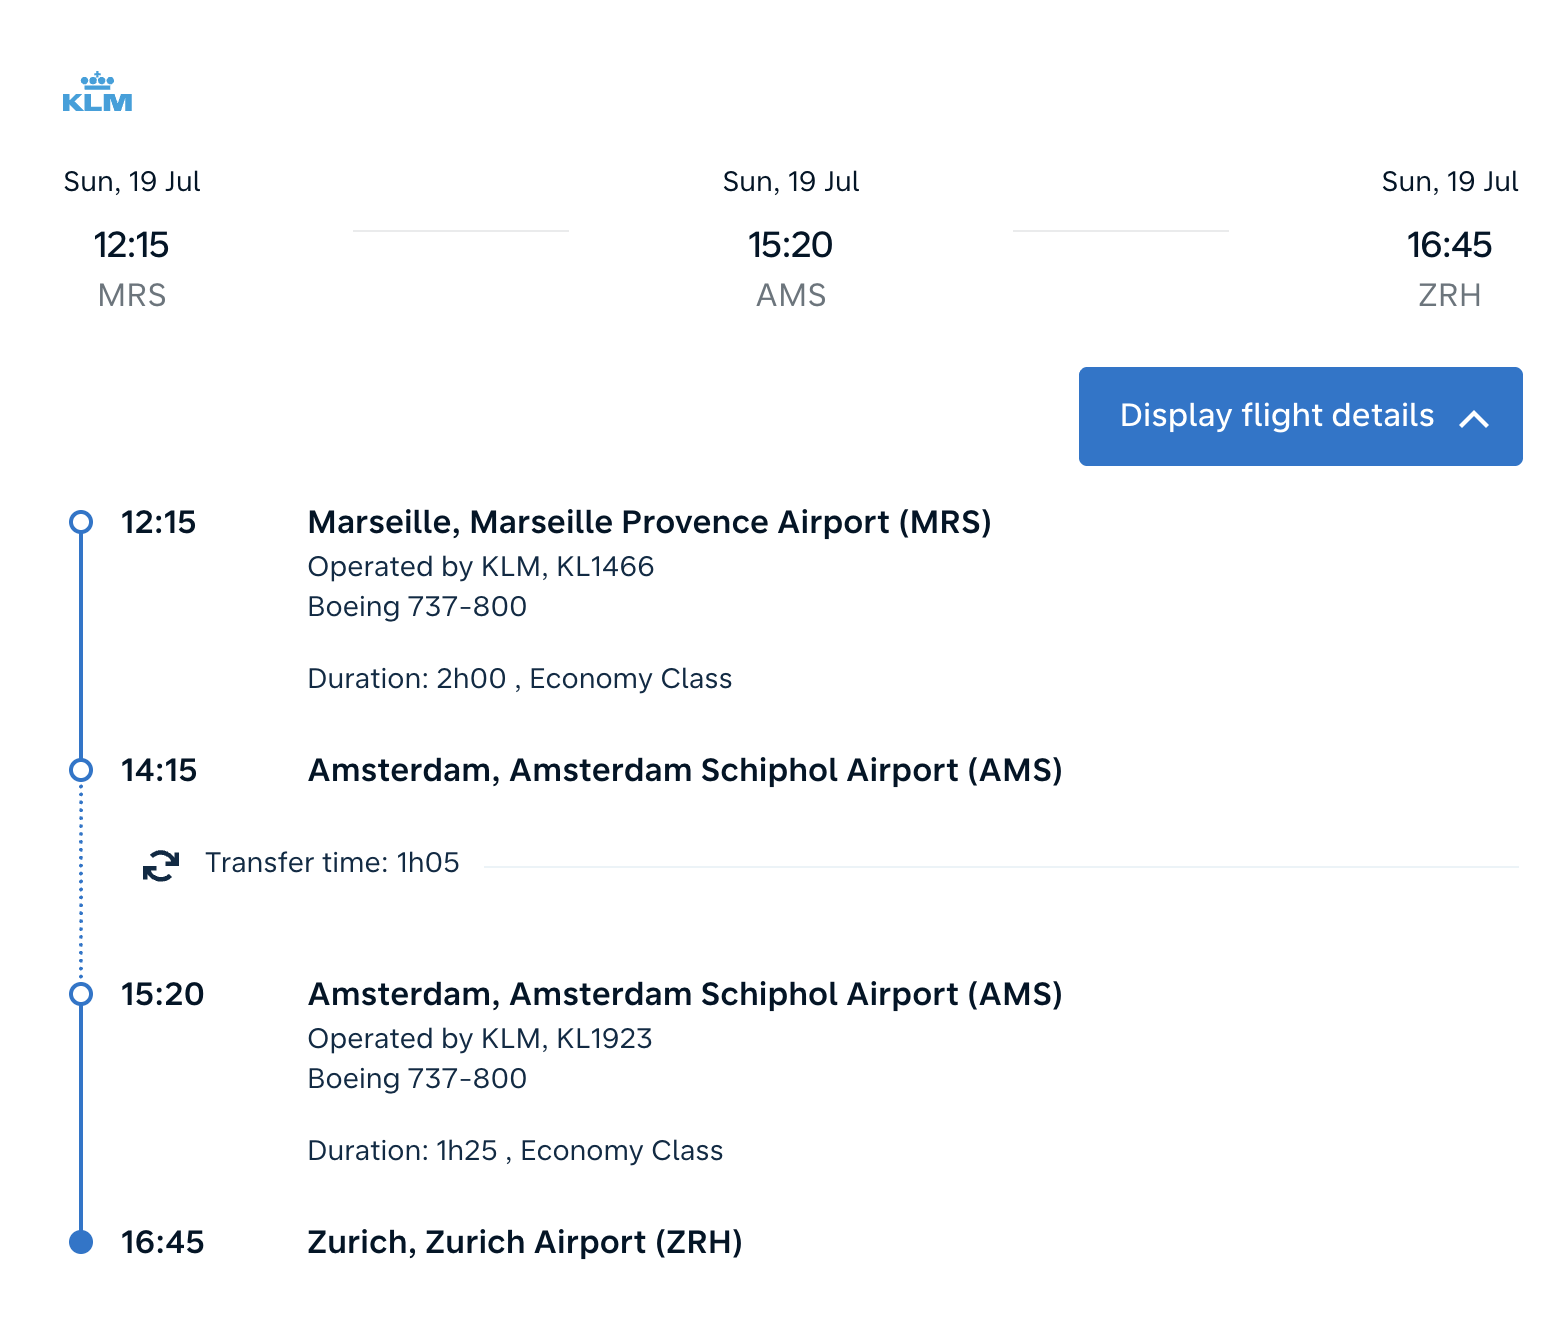The height and width of the screenshot is (1331, 1568).
Task: Click the 15:20 Amsterdam departure timeline marker
Action: pyautogui.click(x=81, y=994)
